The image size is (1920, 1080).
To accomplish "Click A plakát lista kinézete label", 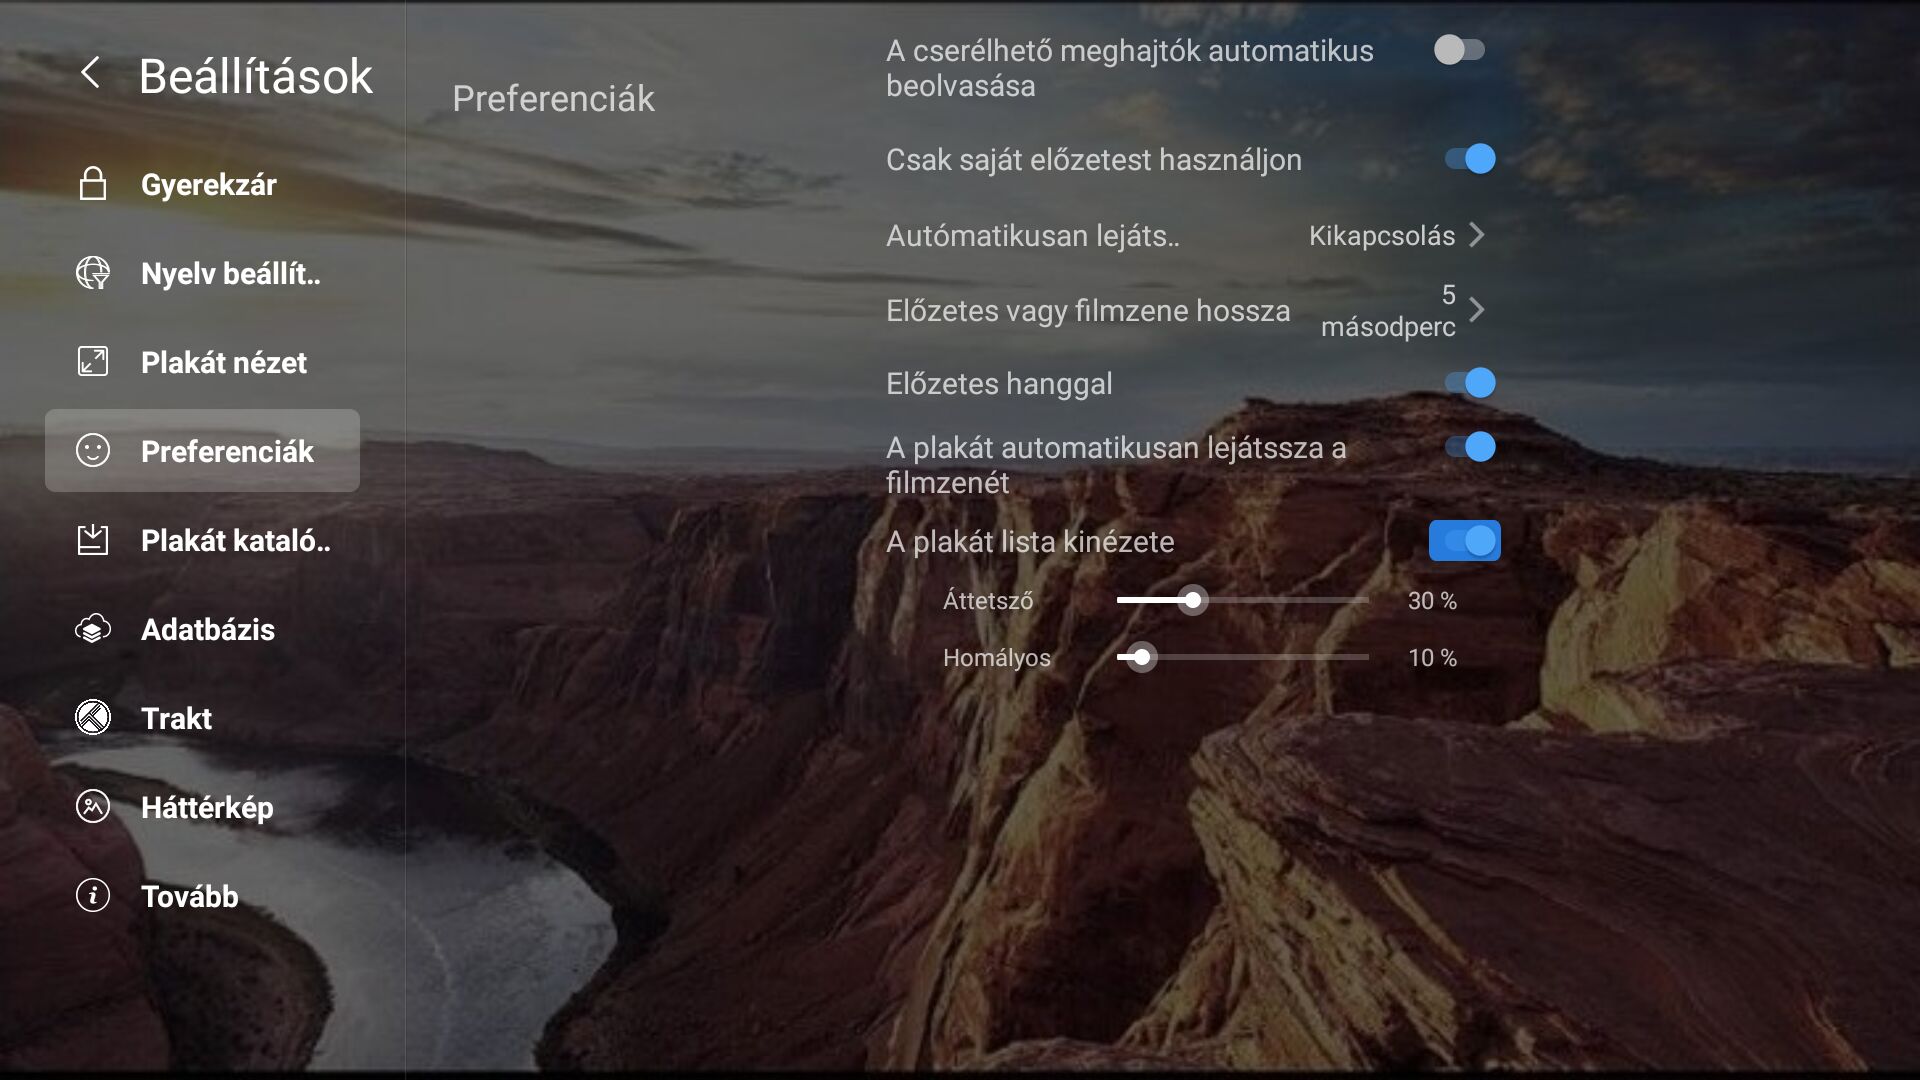I will [1030, 542].
